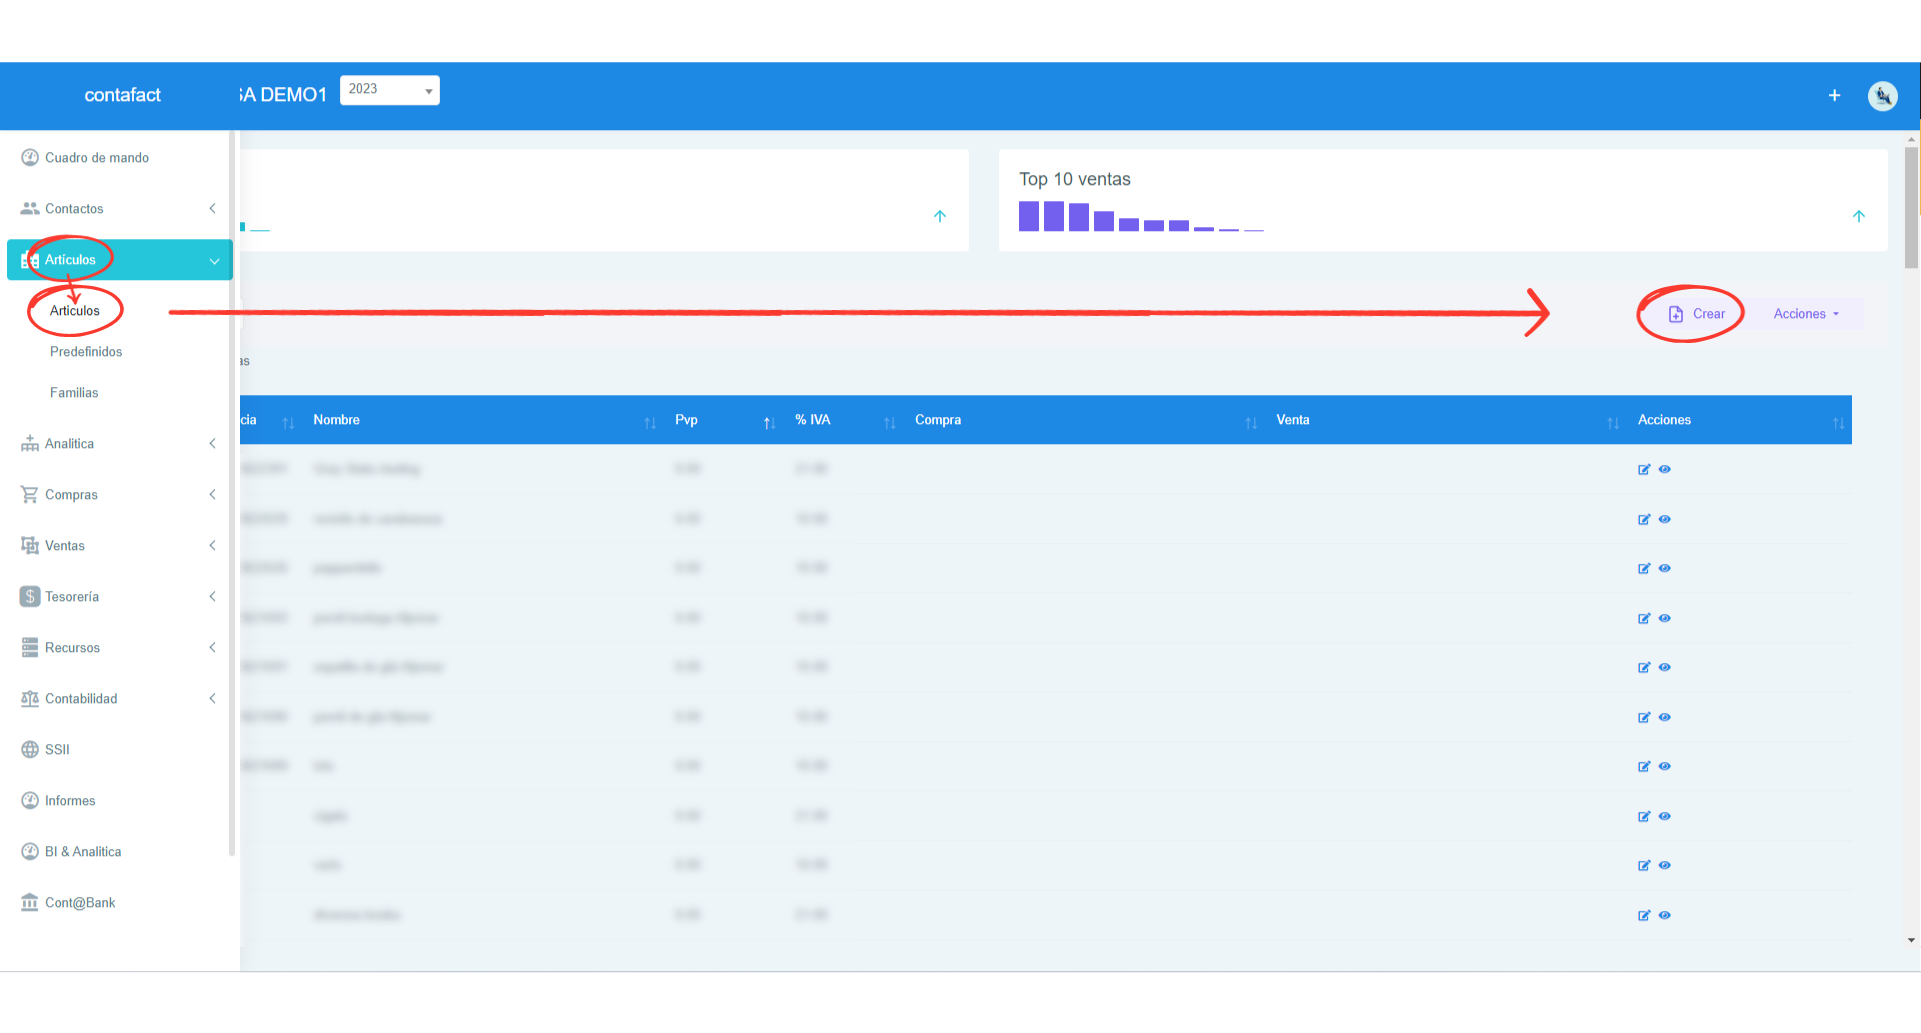Viewport: 1921px width, 1033px height.
Task: Click the SSII globe icon
Action: point(30,750)
